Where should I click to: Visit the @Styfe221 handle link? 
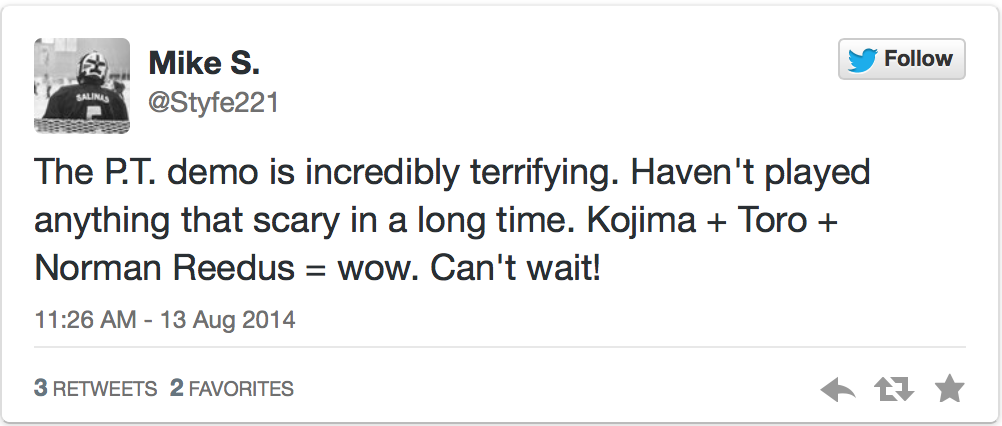pyautogui.click(x=213, y=102)
